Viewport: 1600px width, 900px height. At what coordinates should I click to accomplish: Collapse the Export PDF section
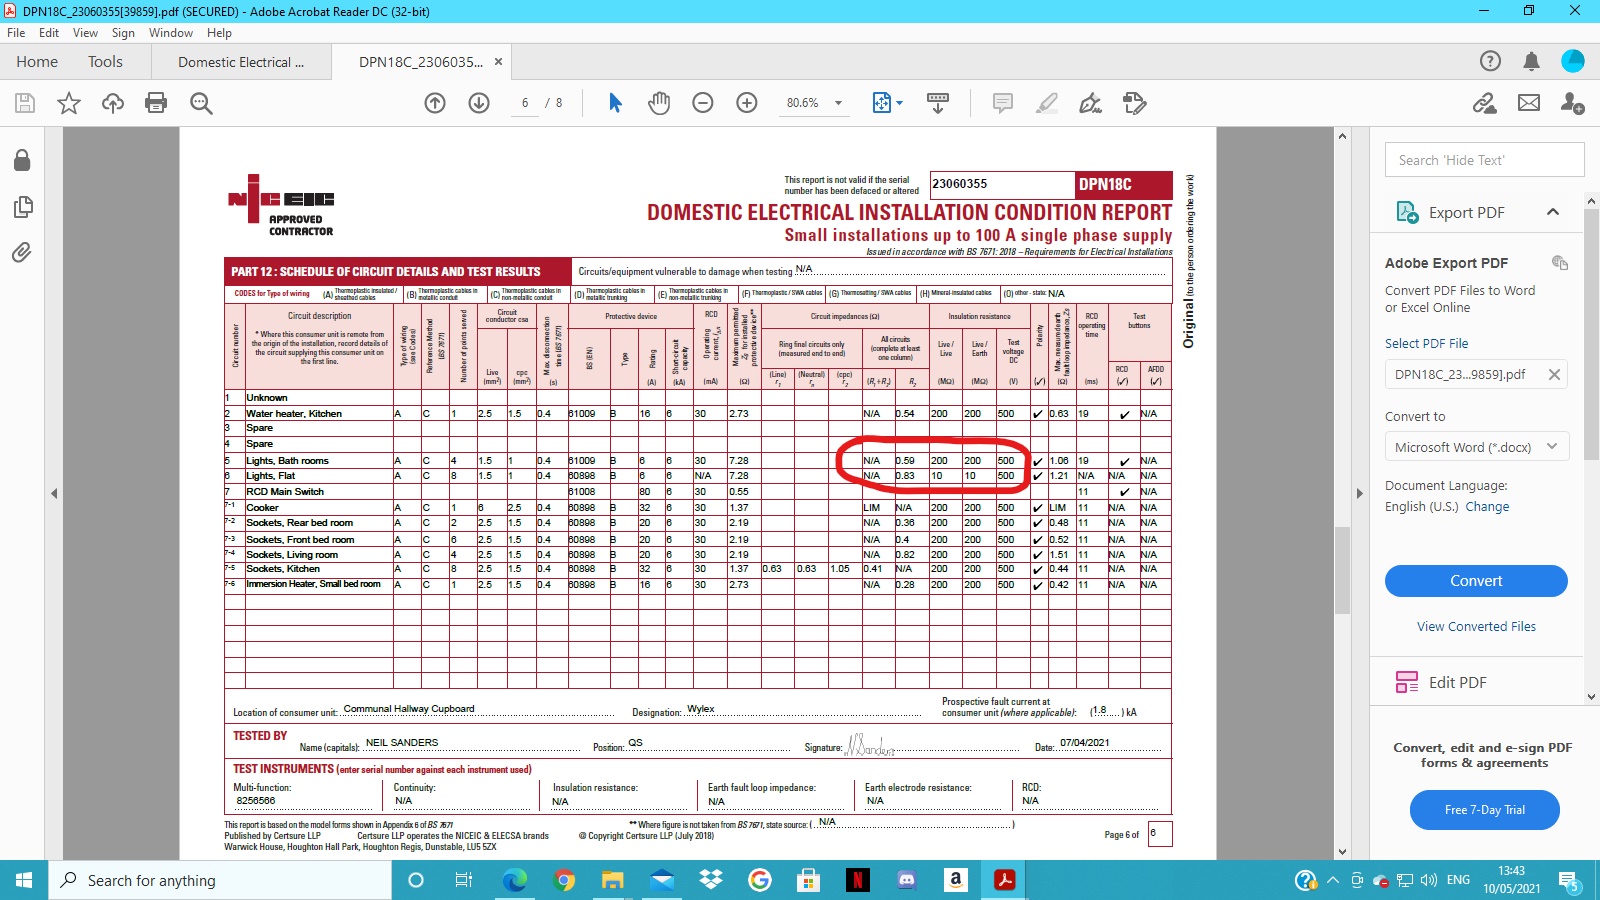click(x=1553, y=212)
